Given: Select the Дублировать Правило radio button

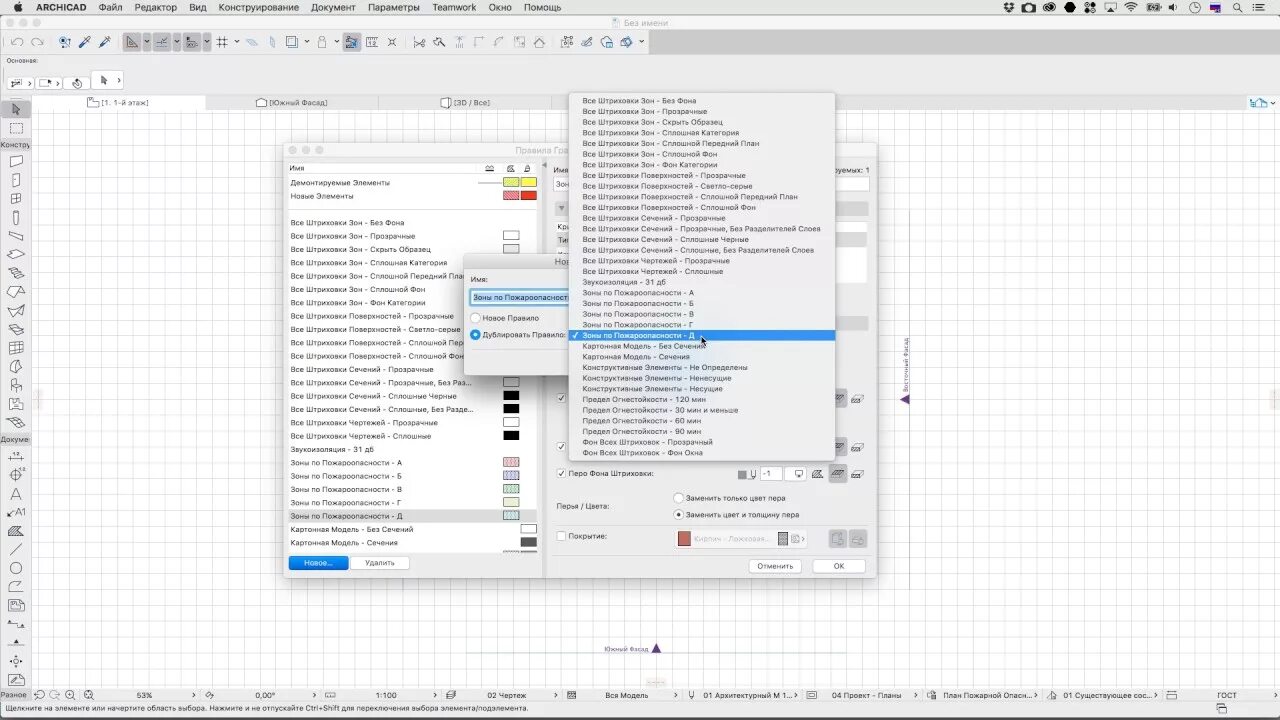Looking at the screenshot, I should 475,335.
